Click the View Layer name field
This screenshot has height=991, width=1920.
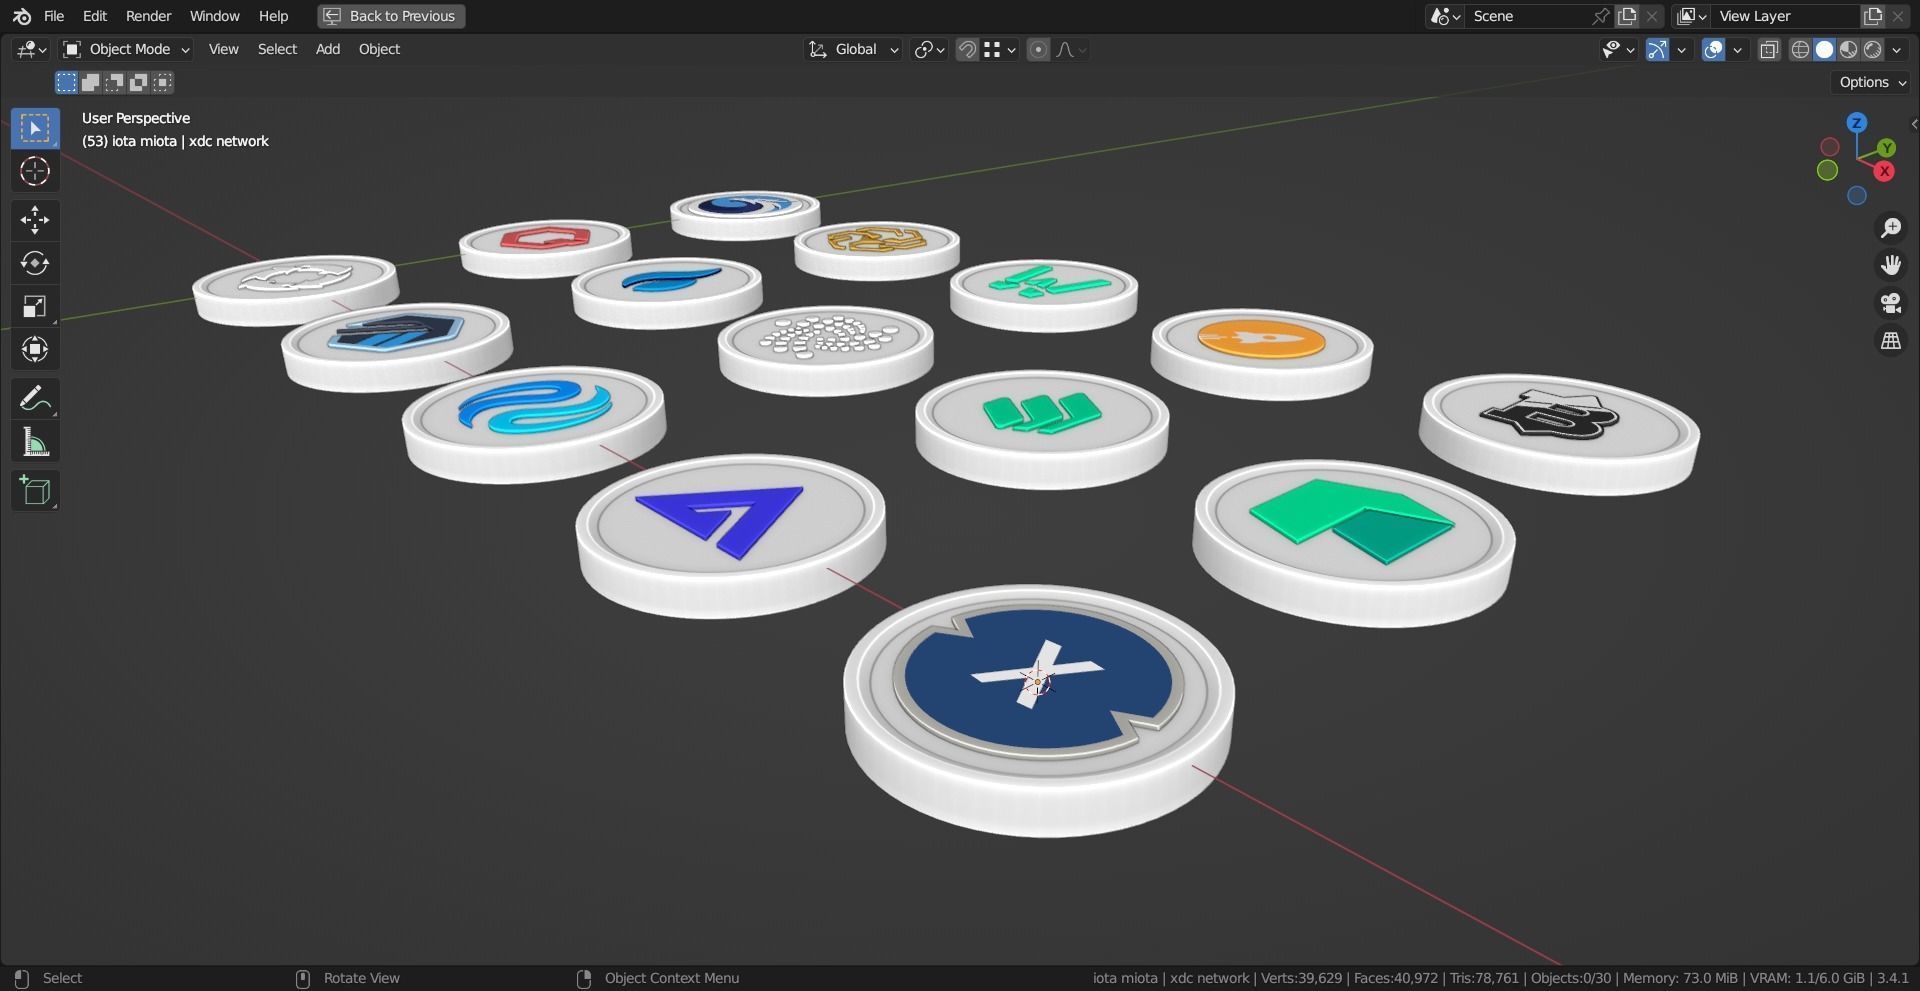click(1785, 16)
